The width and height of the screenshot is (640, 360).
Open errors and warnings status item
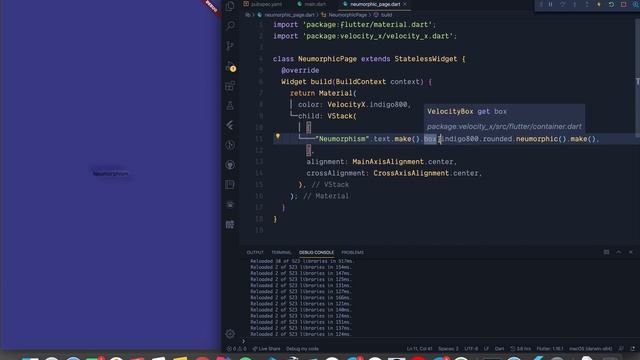(236, 349)
